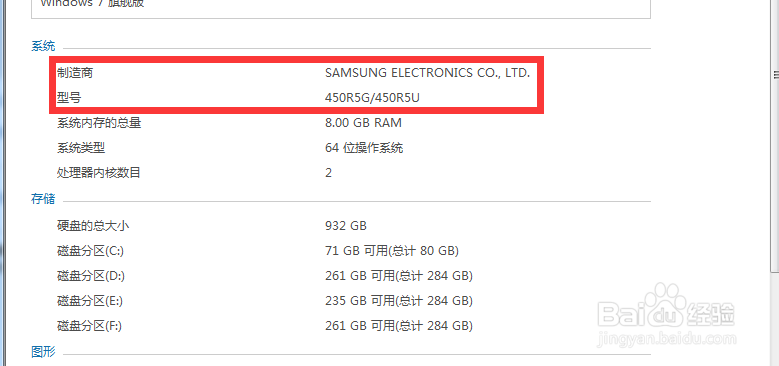
Task: Click the 系统内存的总量 row label
Action: [x=99, y=123]
